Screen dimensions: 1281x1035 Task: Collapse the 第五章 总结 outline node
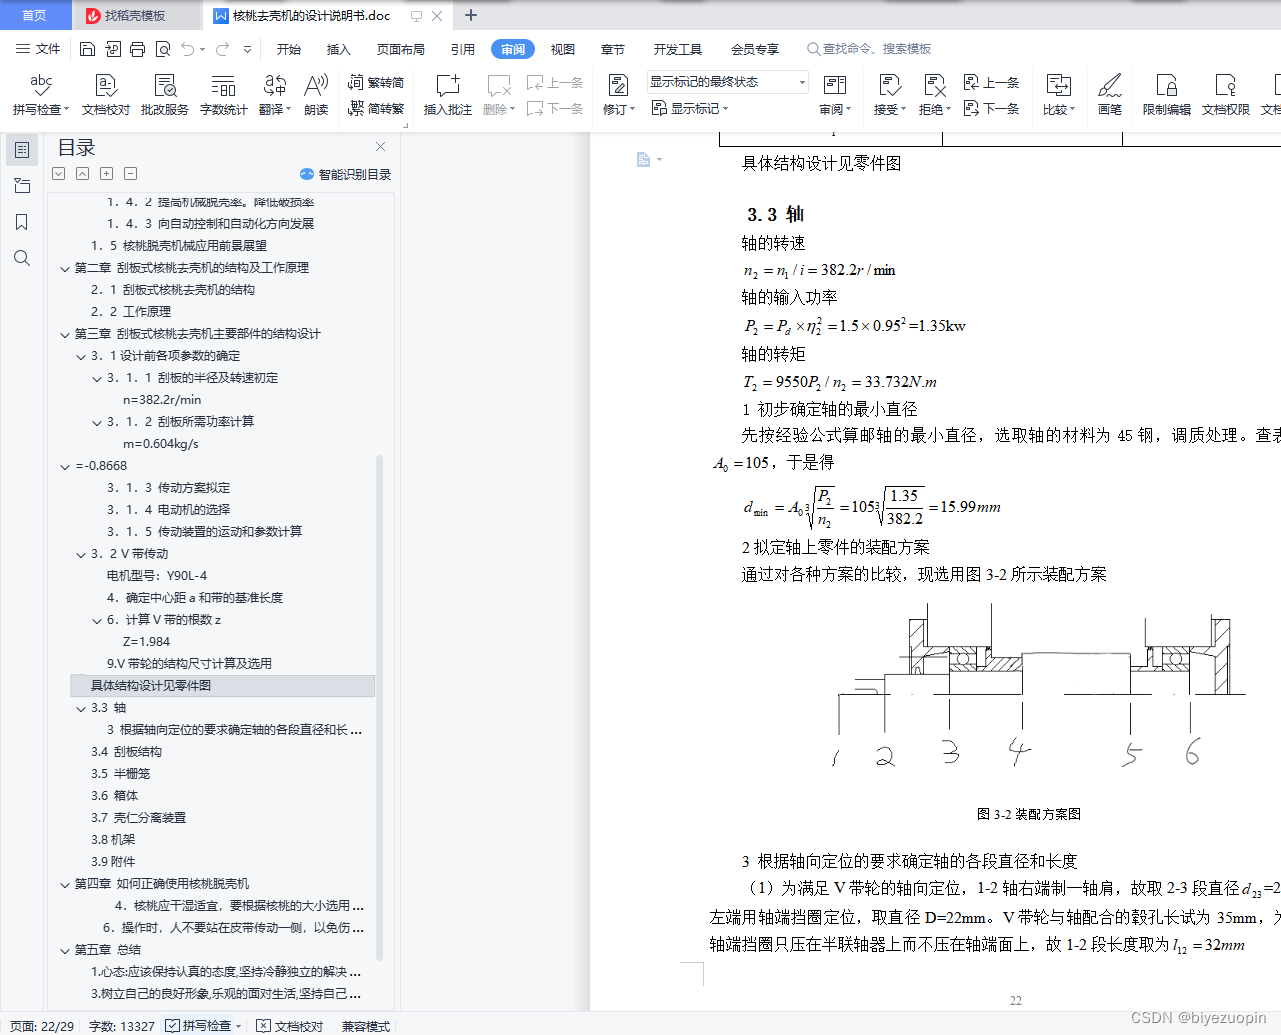pyautogui.click(x=65, y=950)
